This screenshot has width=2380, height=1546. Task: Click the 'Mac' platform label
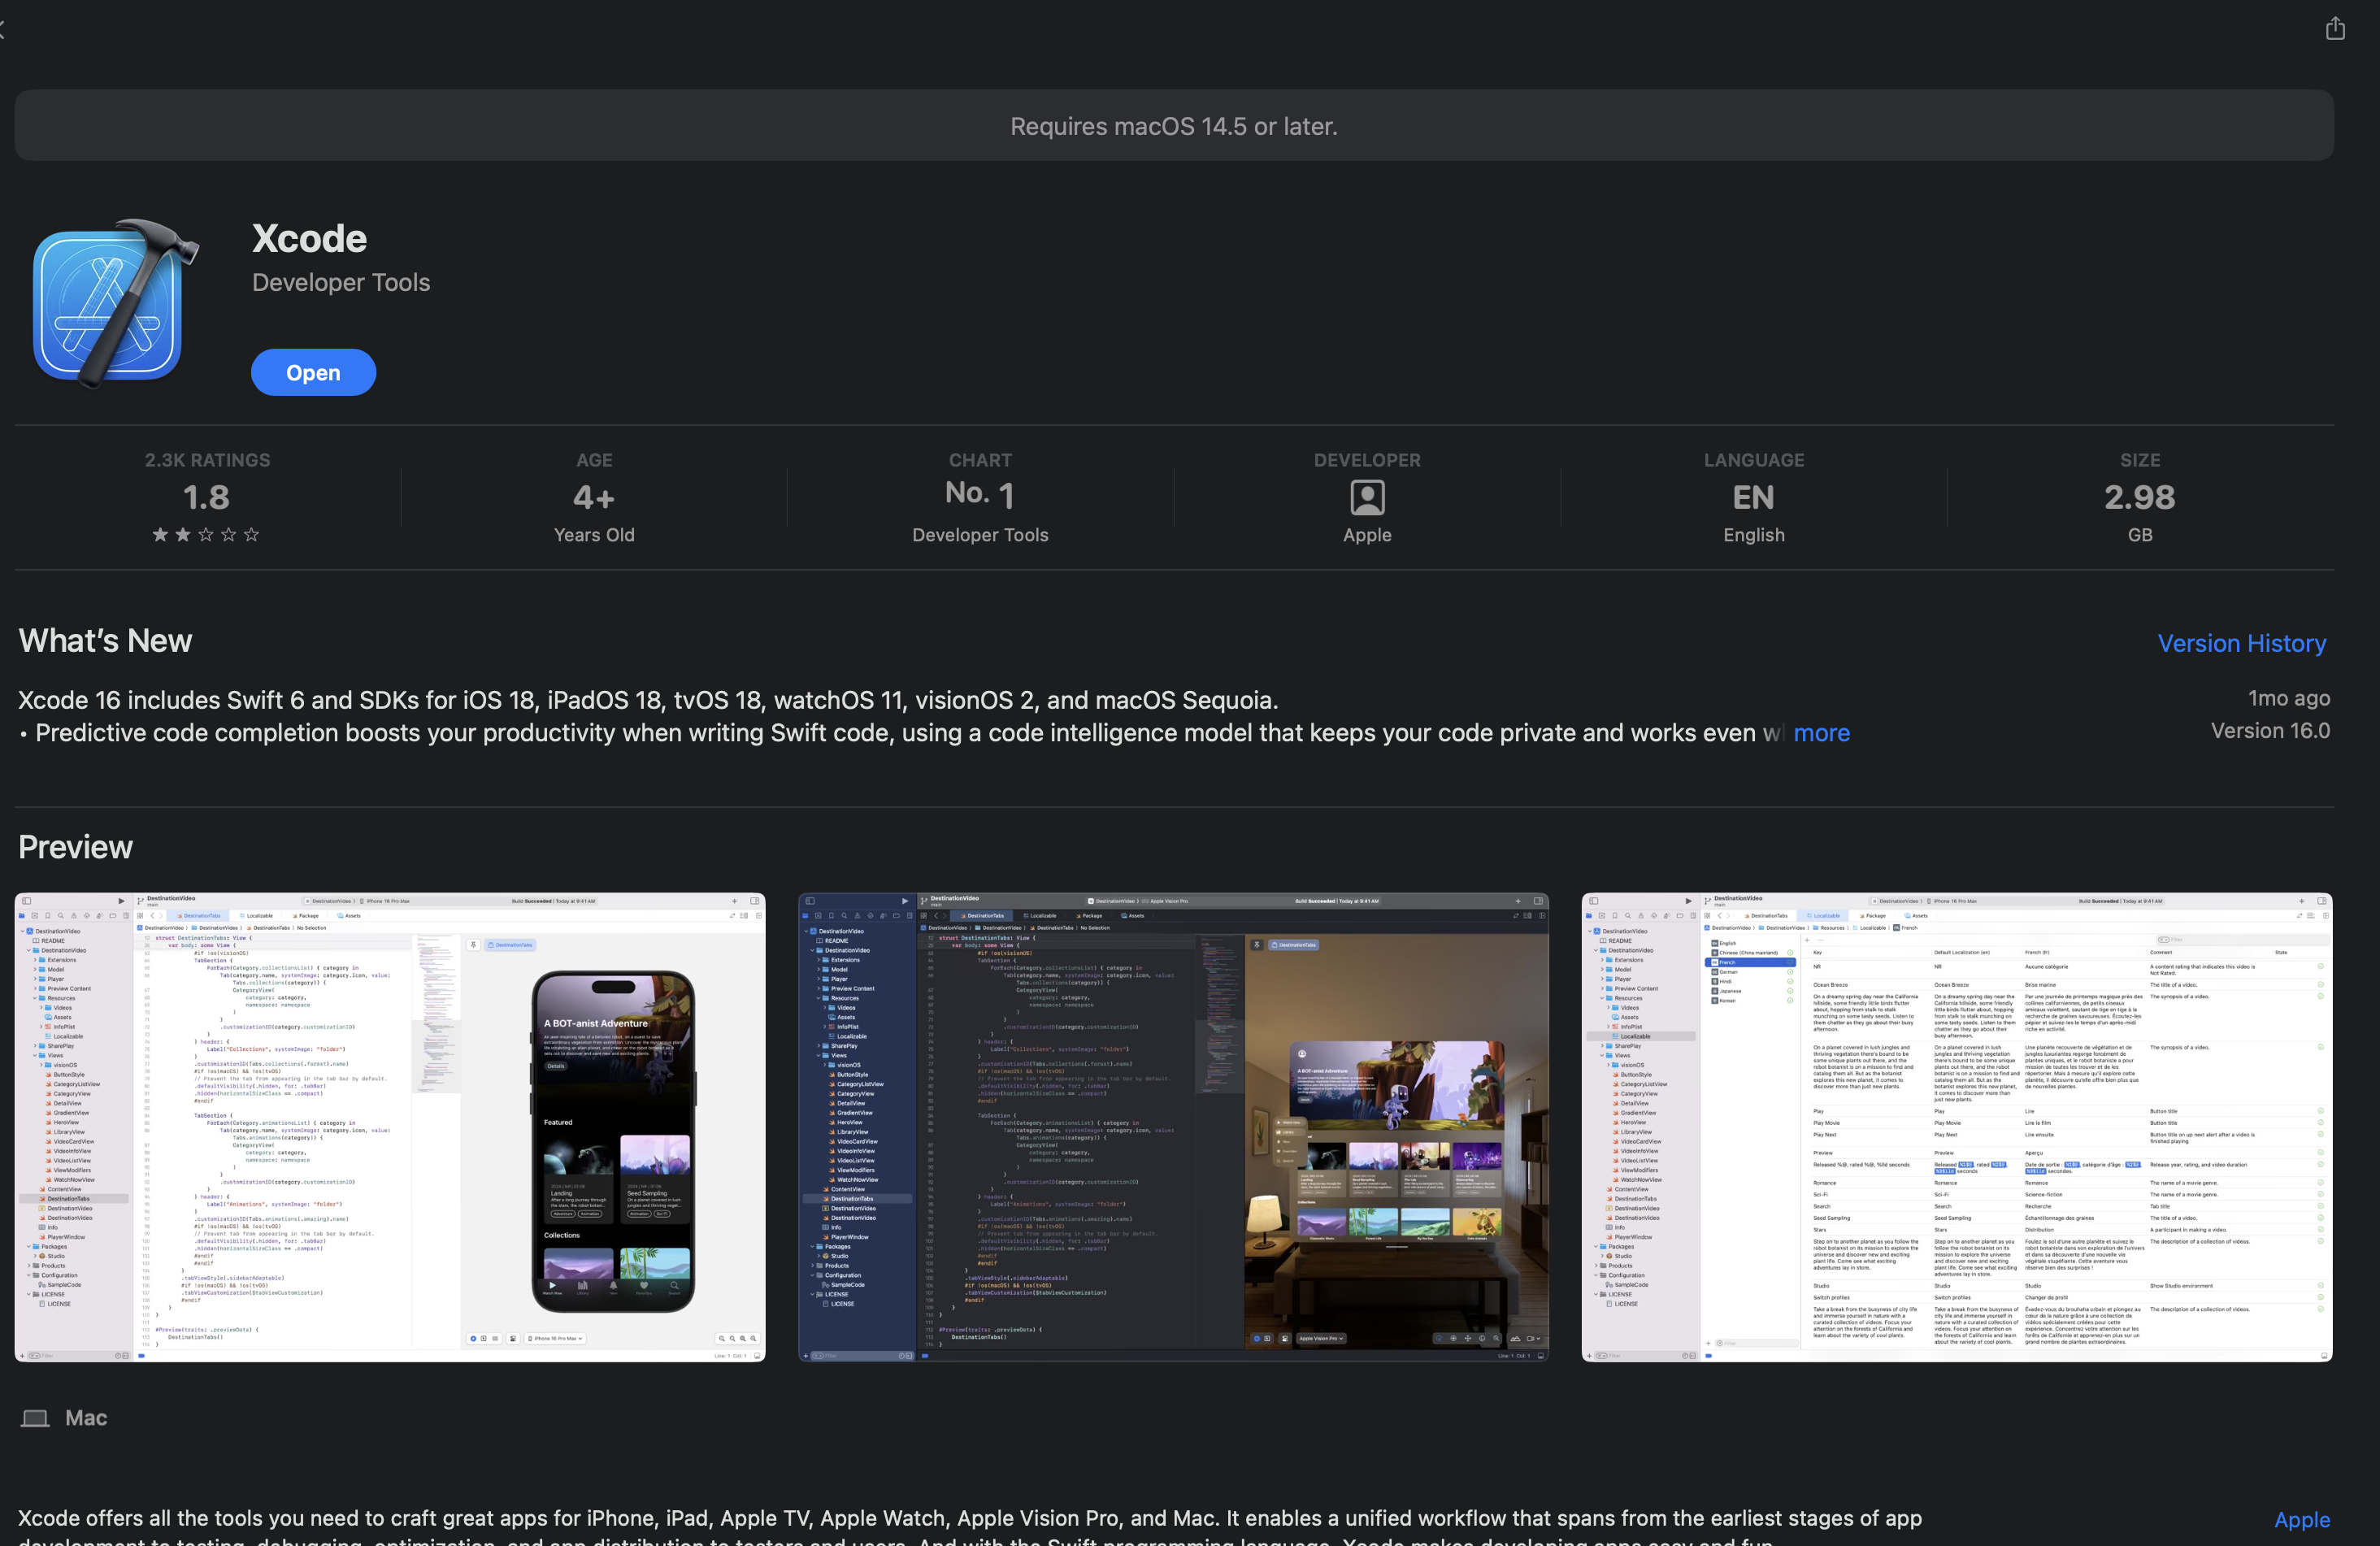click(x=86, y=1418)
